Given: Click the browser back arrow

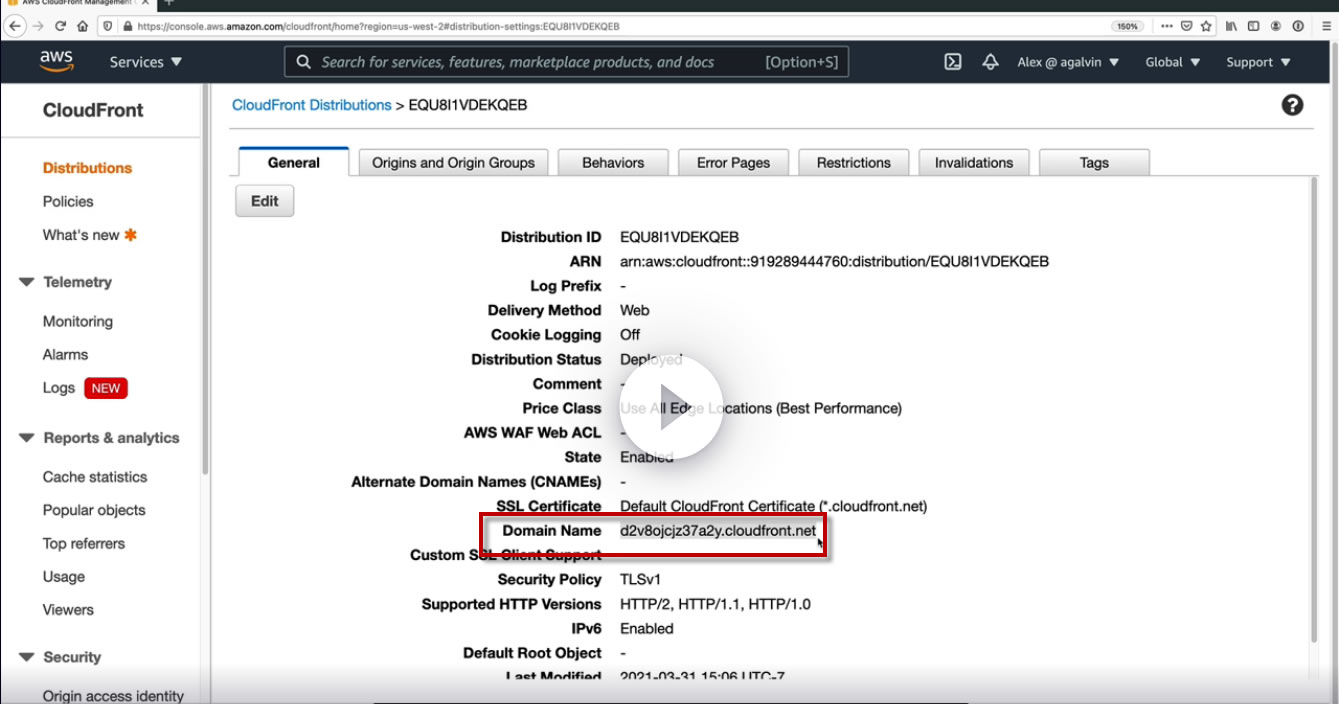Looking at the screenshot, I should (x=15, y=26).
